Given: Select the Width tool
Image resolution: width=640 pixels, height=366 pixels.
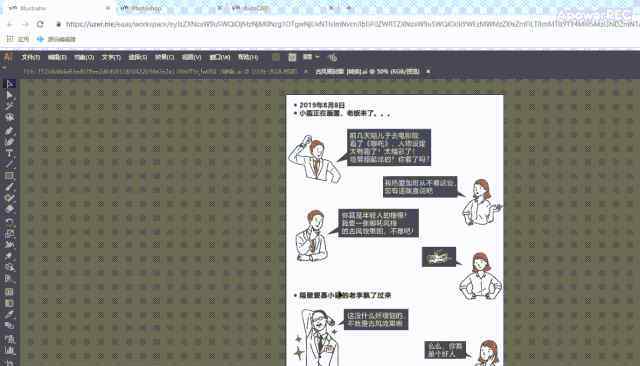Looking at the screenshot, I should pos(10,244).
